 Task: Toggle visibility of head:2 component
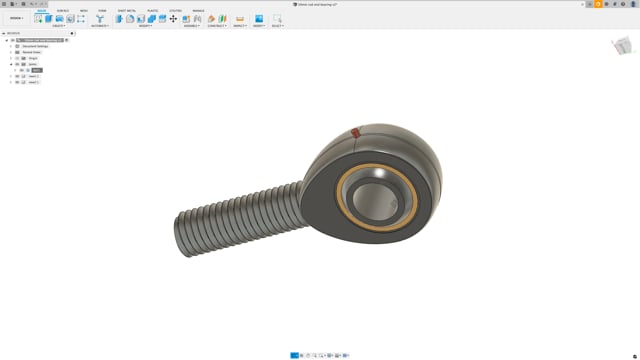17,82
